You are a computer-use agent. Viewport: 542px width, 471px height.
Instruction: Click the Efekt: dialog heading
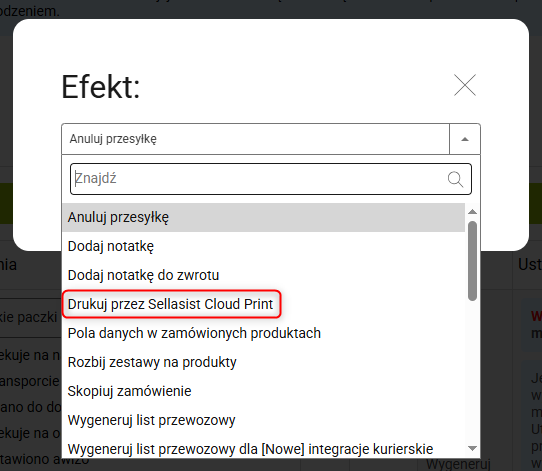point(101,87)
